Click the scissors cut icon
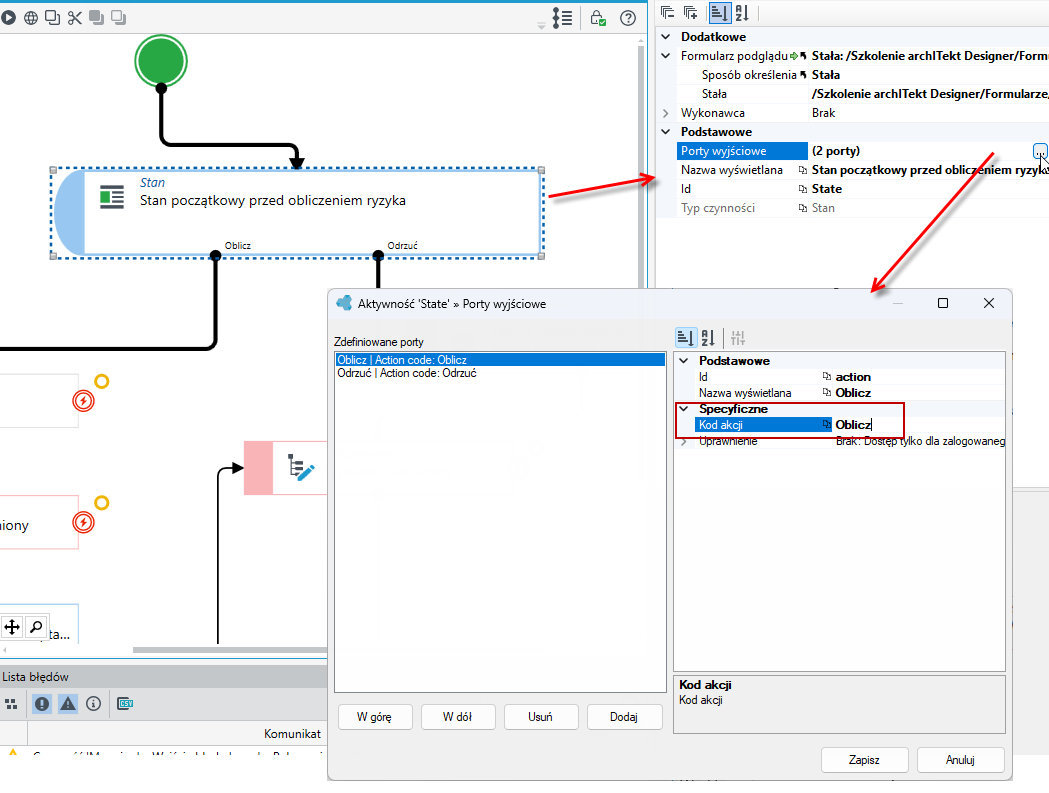The image size is (1049, 793). [74, 18]
